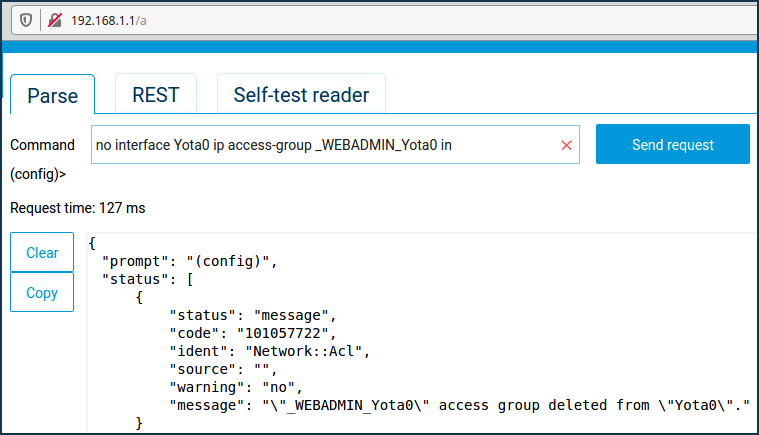Clear the response output
This screenshot has width=759, height=435.
[42, 253]
